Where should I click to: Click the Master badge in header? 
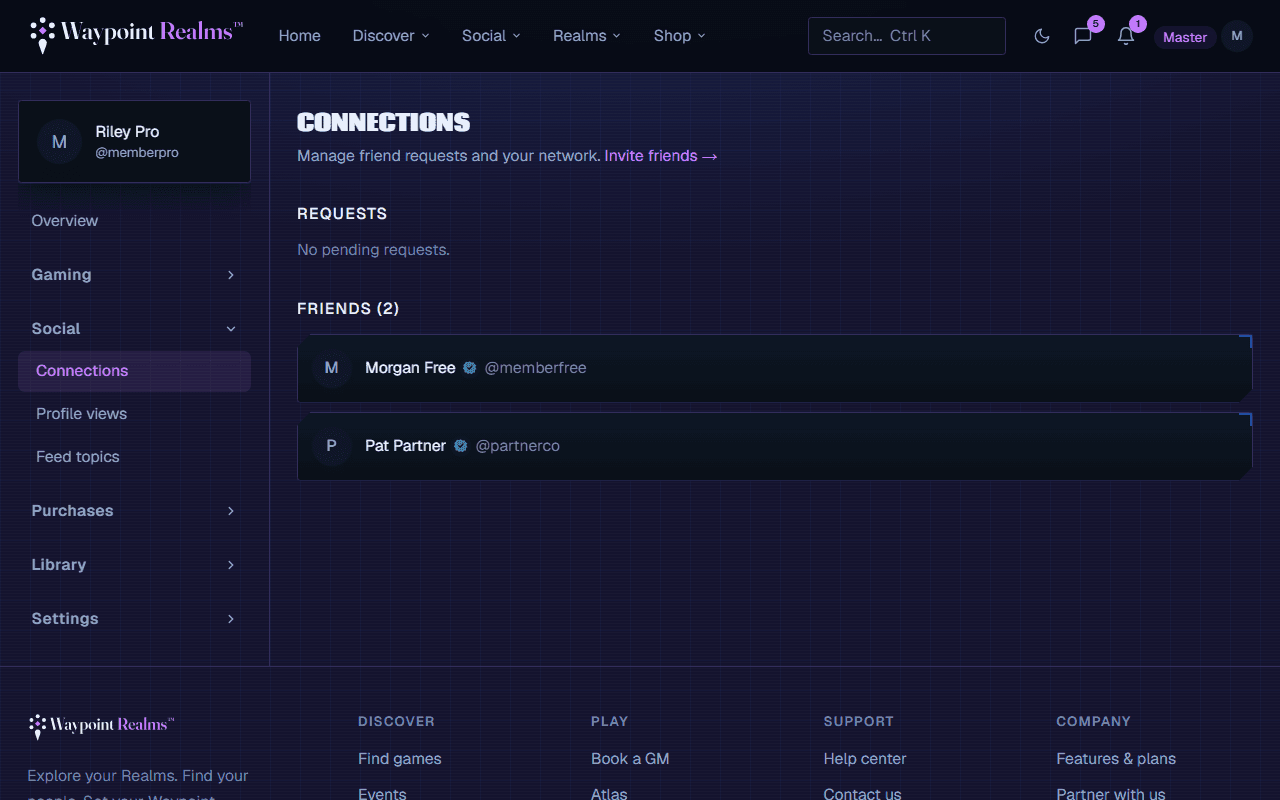click(x=1185, y=37)
